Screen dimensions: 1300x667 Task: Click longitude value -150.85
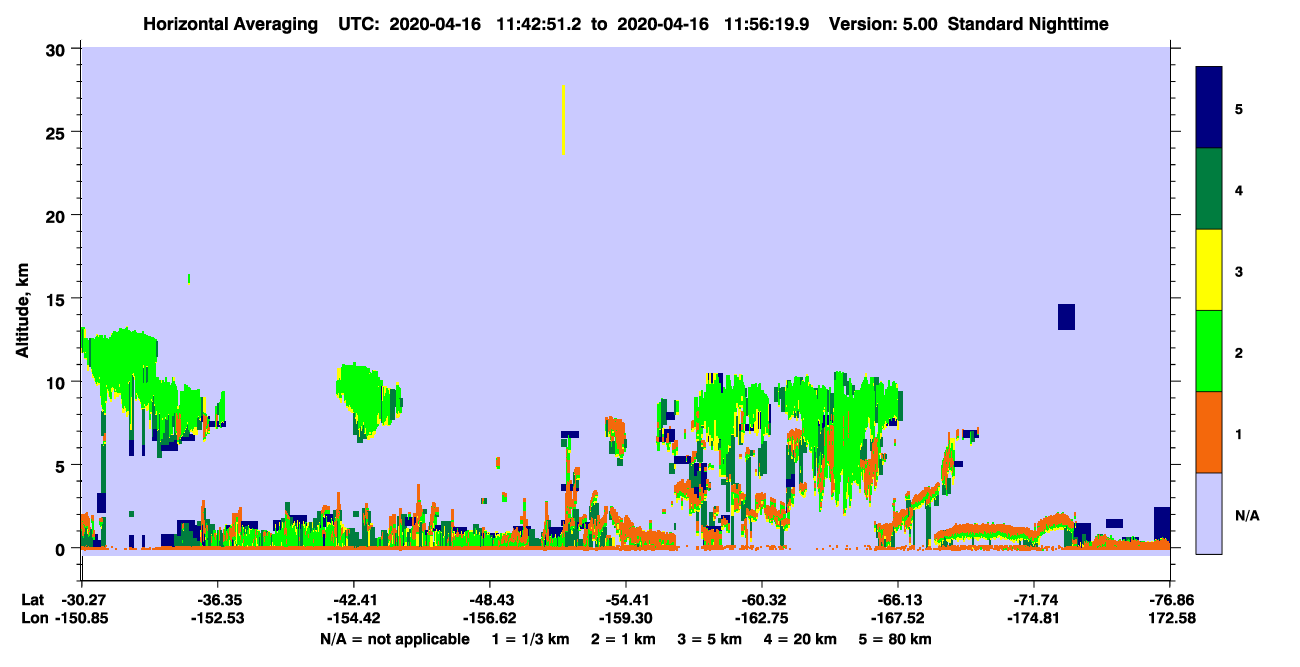pyautogui.click(x=82, y=618)
